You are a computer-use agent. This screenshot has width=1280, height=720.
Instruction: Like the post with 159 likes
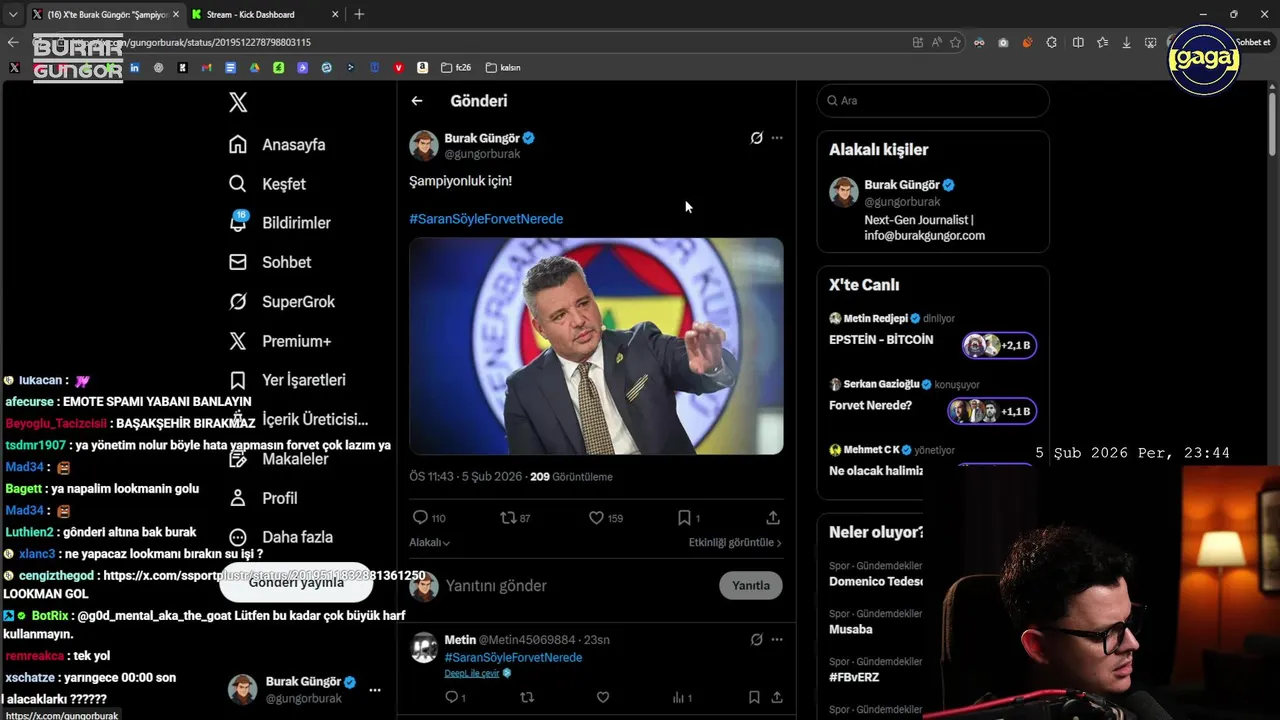click(605, 518)
